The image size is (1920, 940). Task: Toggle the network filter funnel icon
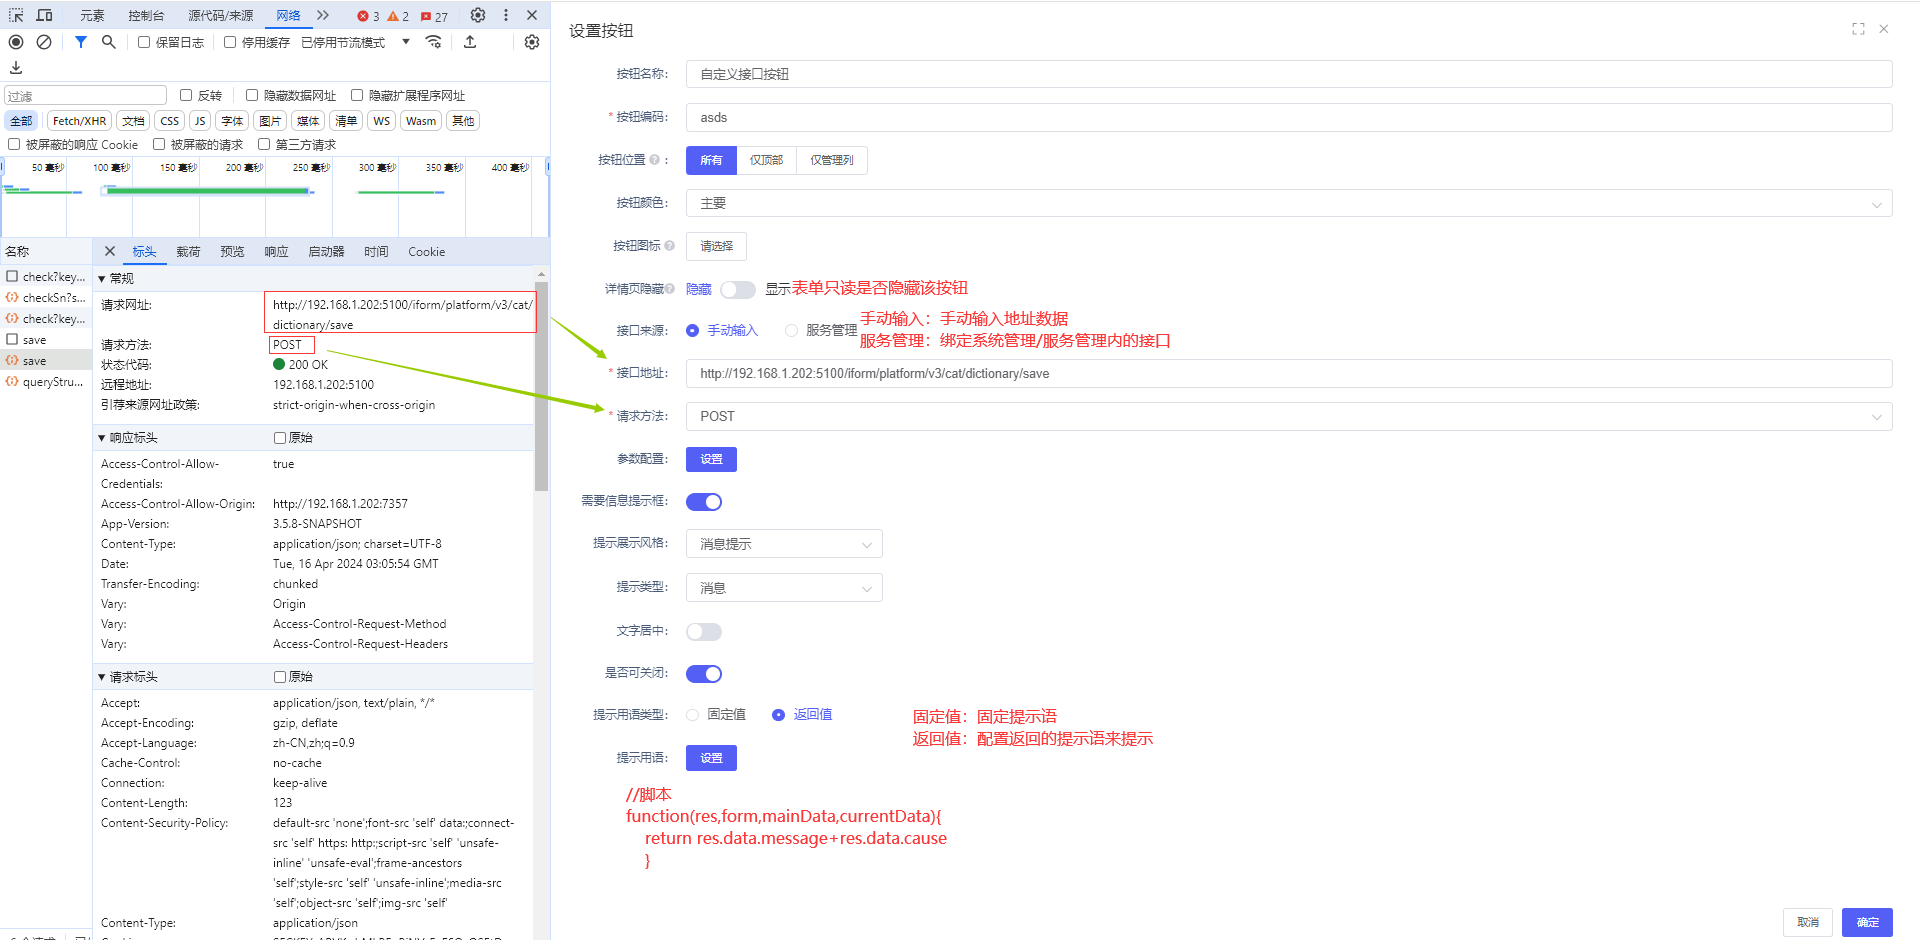click(81, 42)
